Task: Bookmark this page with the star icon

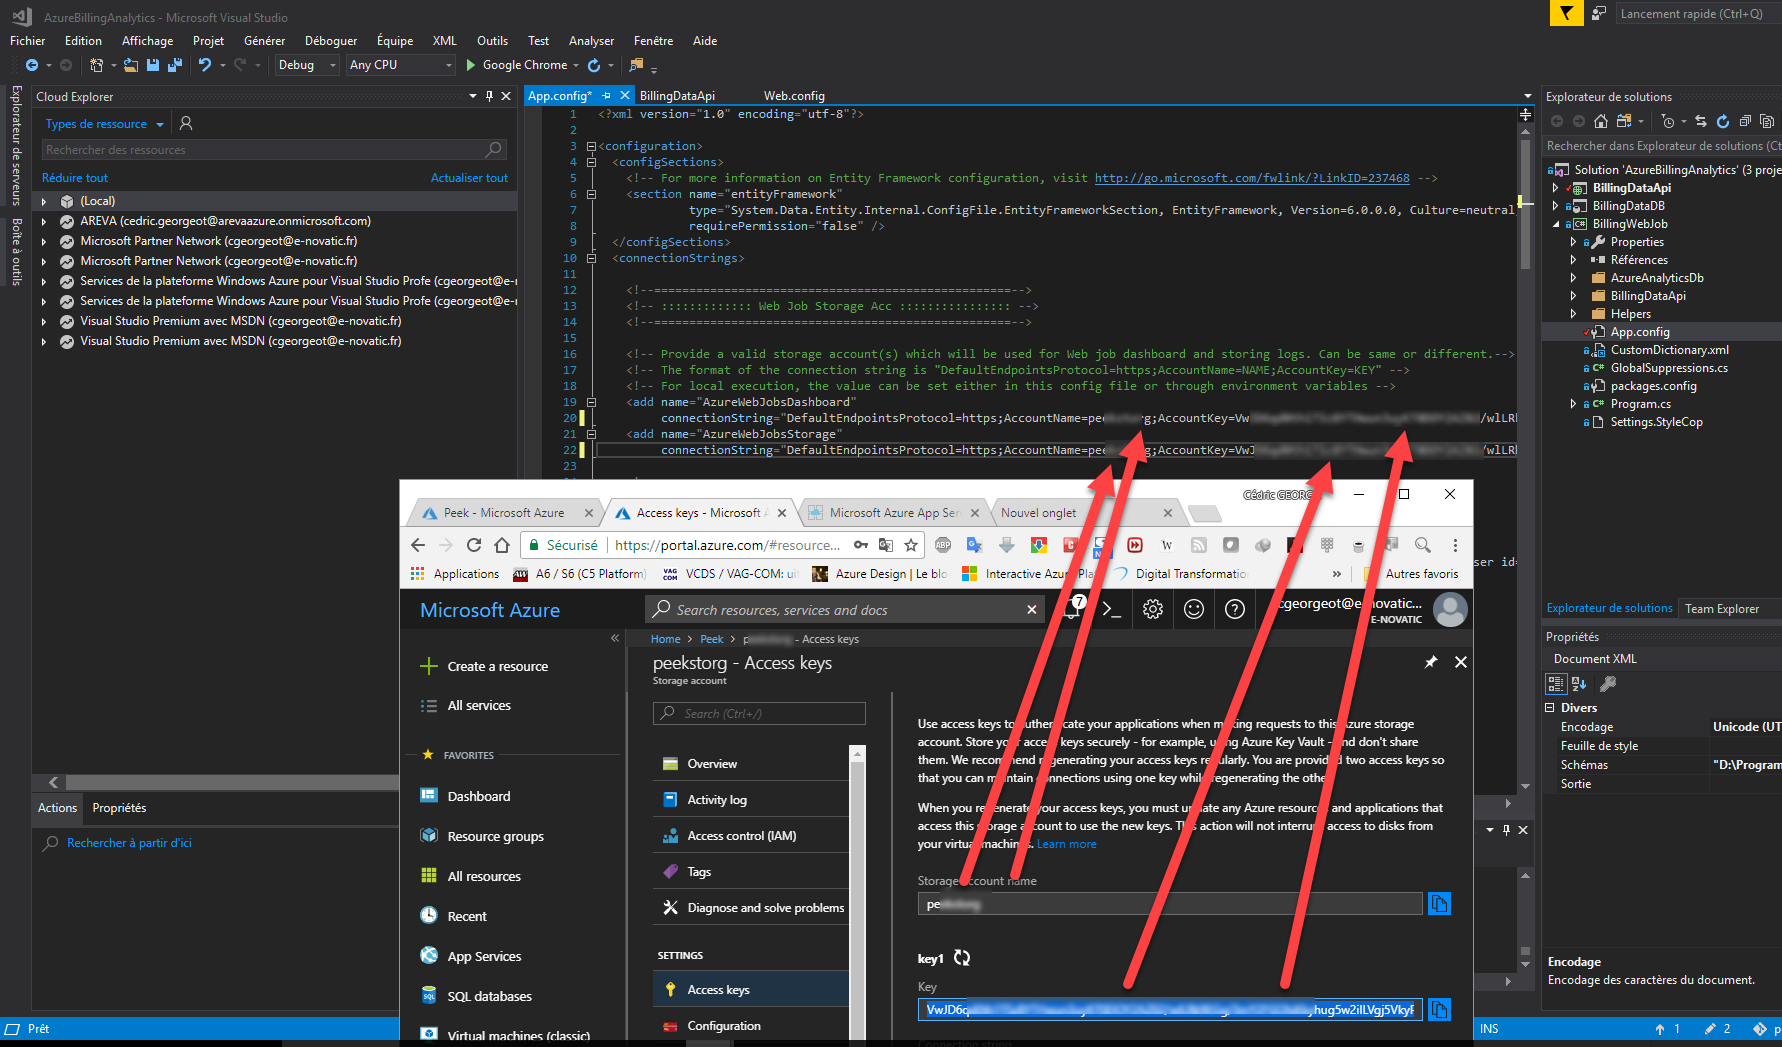Action: point(911,545)
